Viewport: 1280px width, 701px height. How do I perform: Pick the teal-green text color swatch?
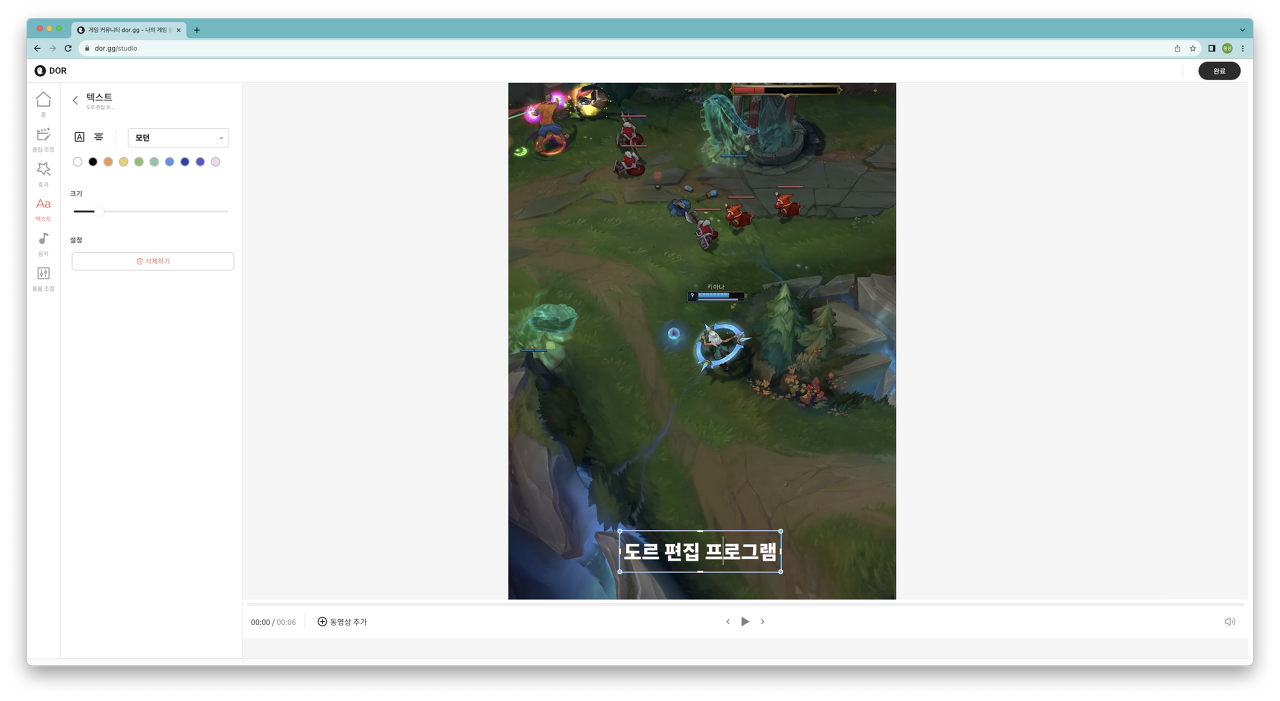[x=154, y=162]
